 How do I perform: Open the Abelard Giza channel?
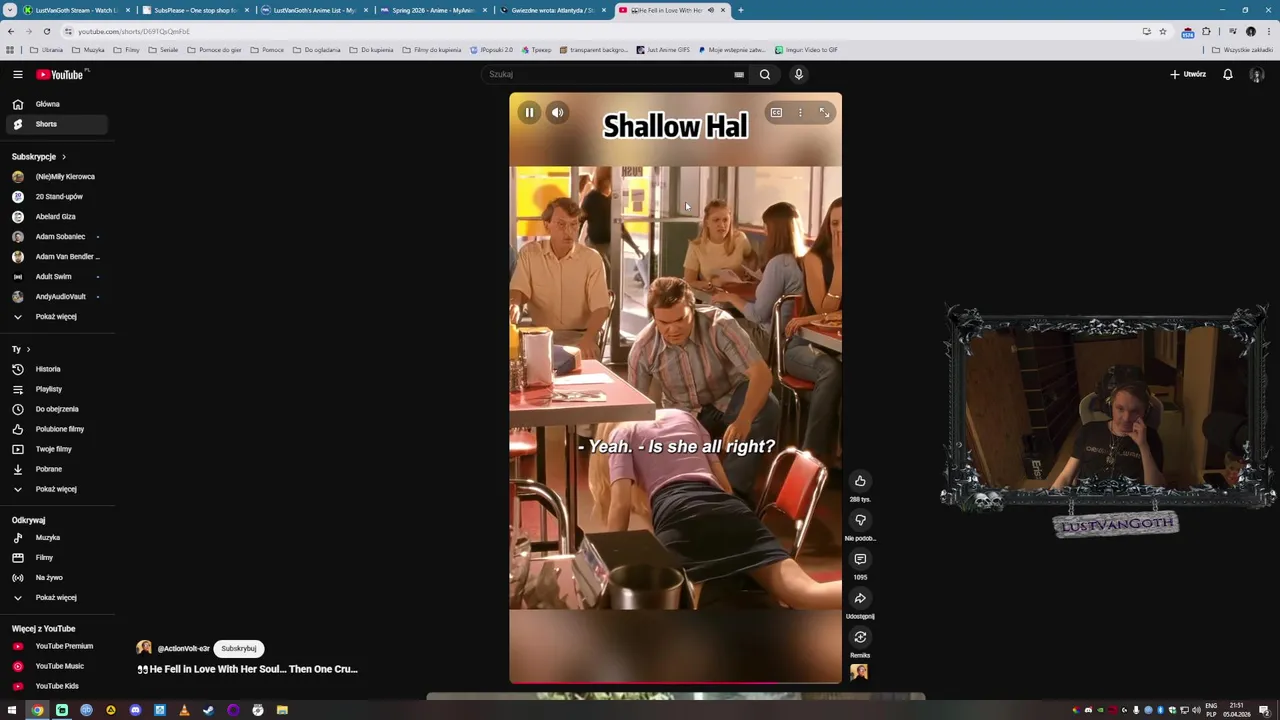pos(57,217)
